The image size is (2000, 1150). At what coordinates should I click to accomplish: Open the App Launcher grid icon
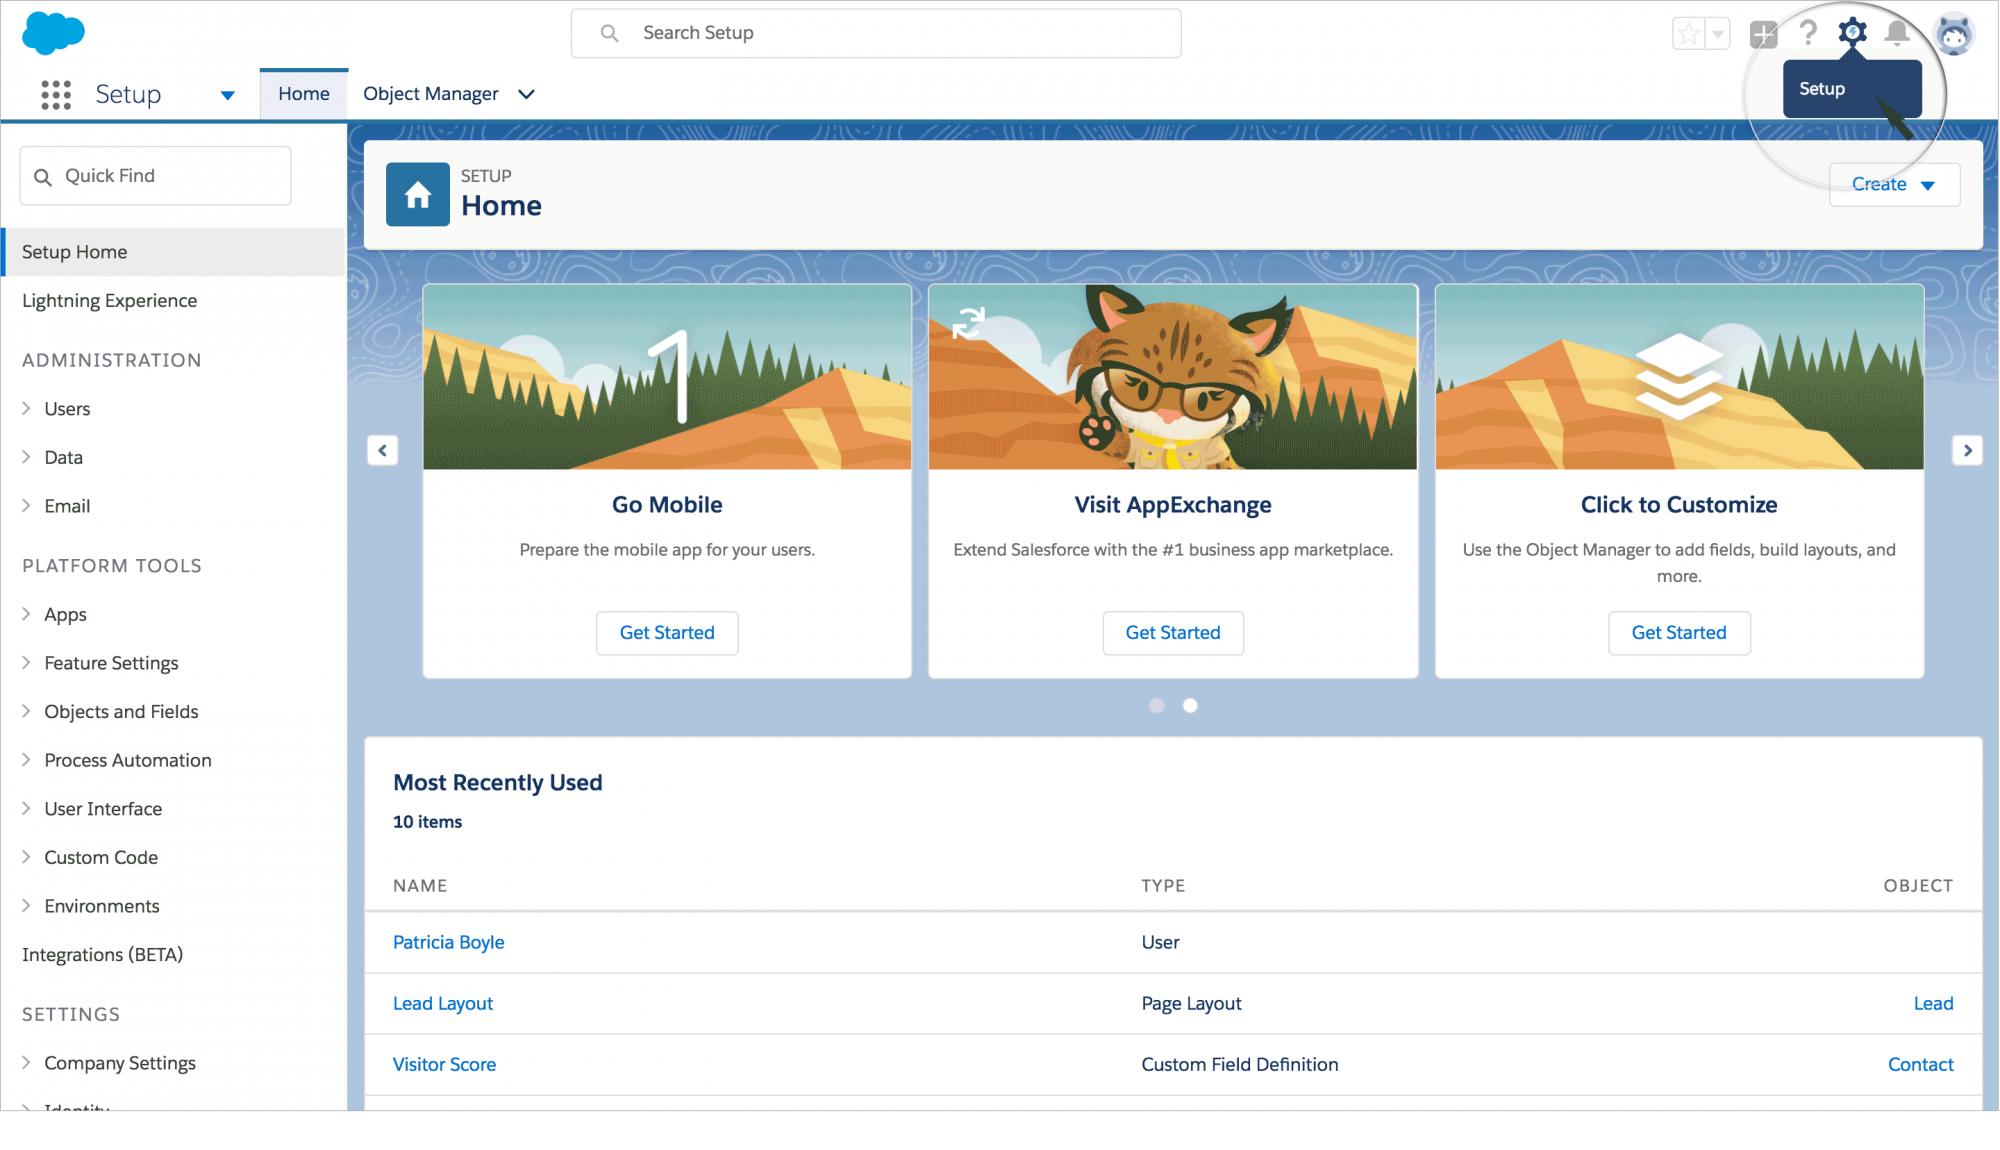56,94
